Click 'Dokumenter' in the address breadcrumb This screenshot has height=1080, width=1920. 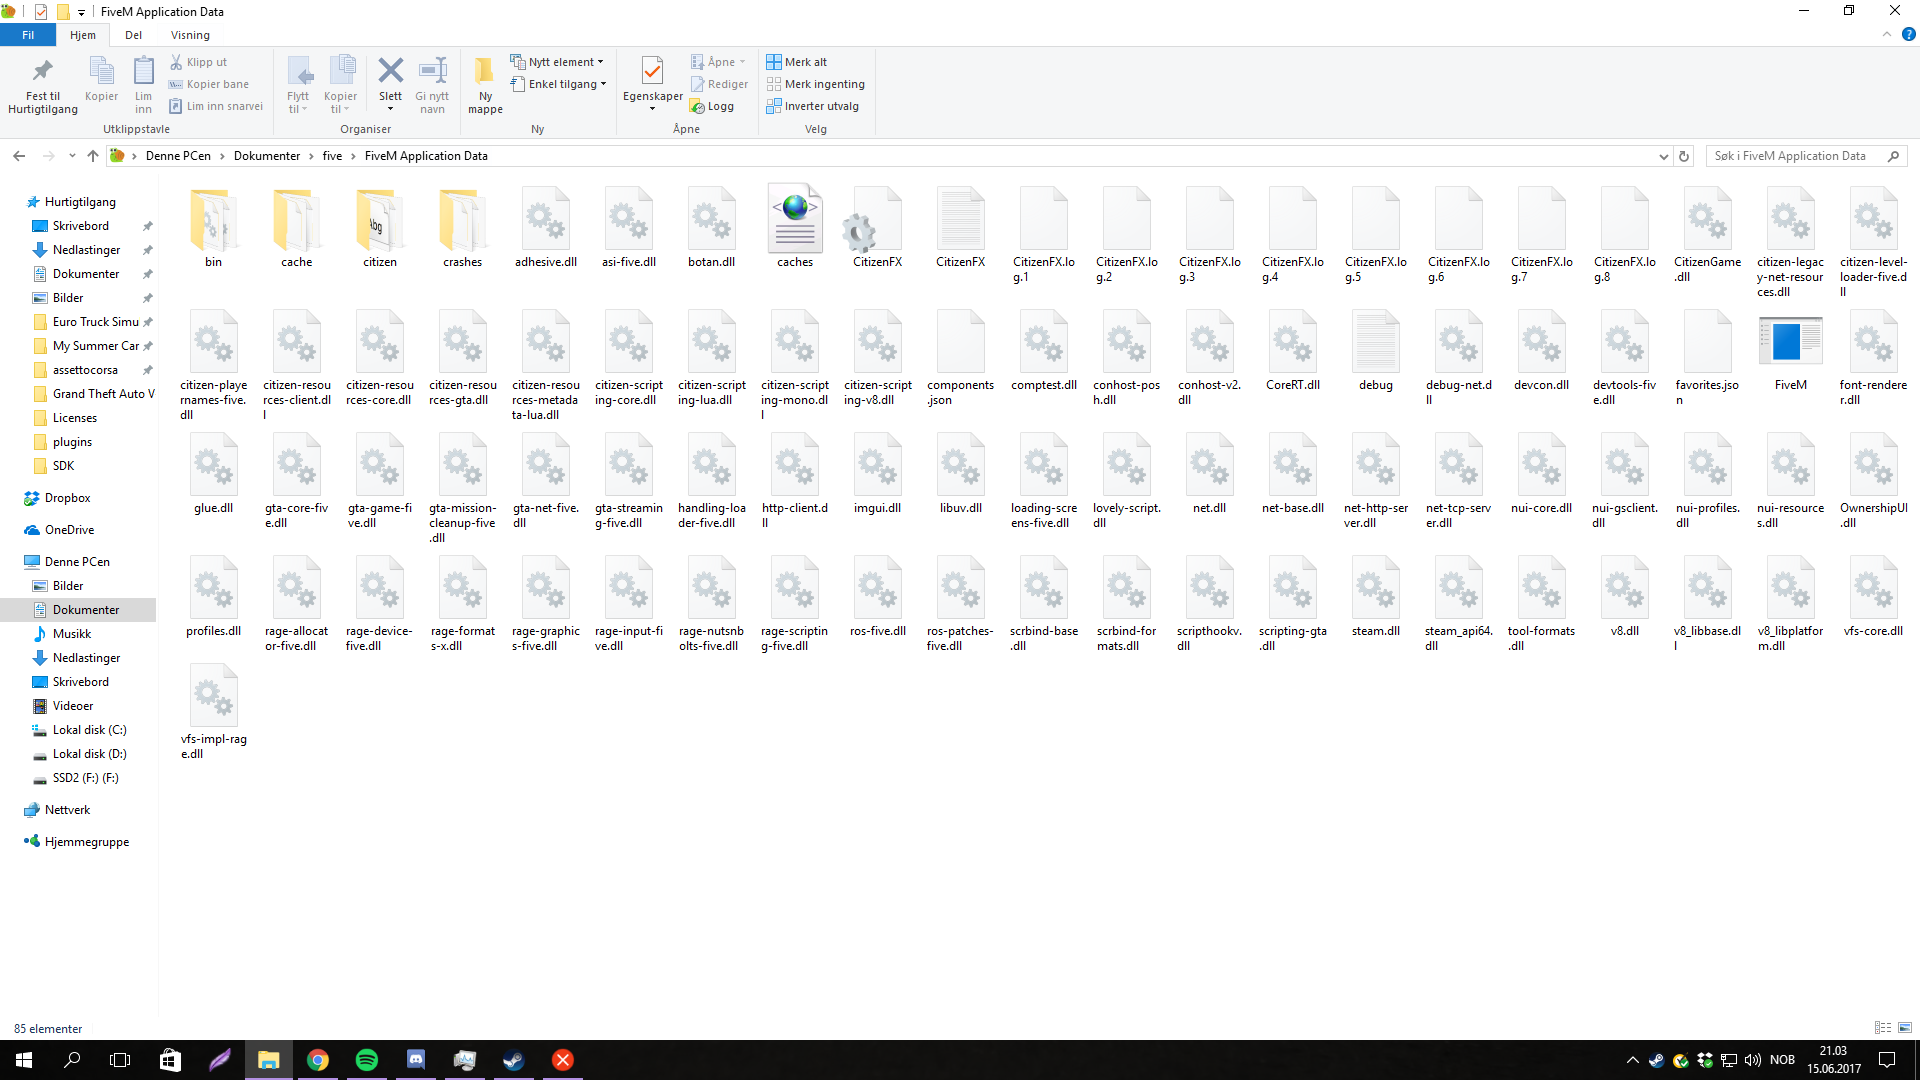tap(267, 156)
